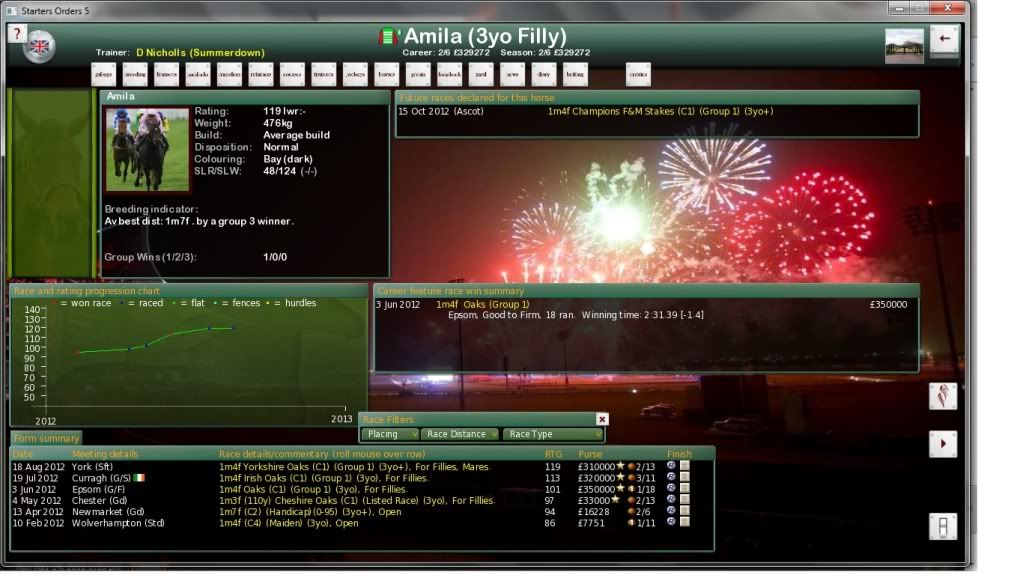Click result square for Wolverhampton maiden row

pyautogui.click(x=684, y=521)
